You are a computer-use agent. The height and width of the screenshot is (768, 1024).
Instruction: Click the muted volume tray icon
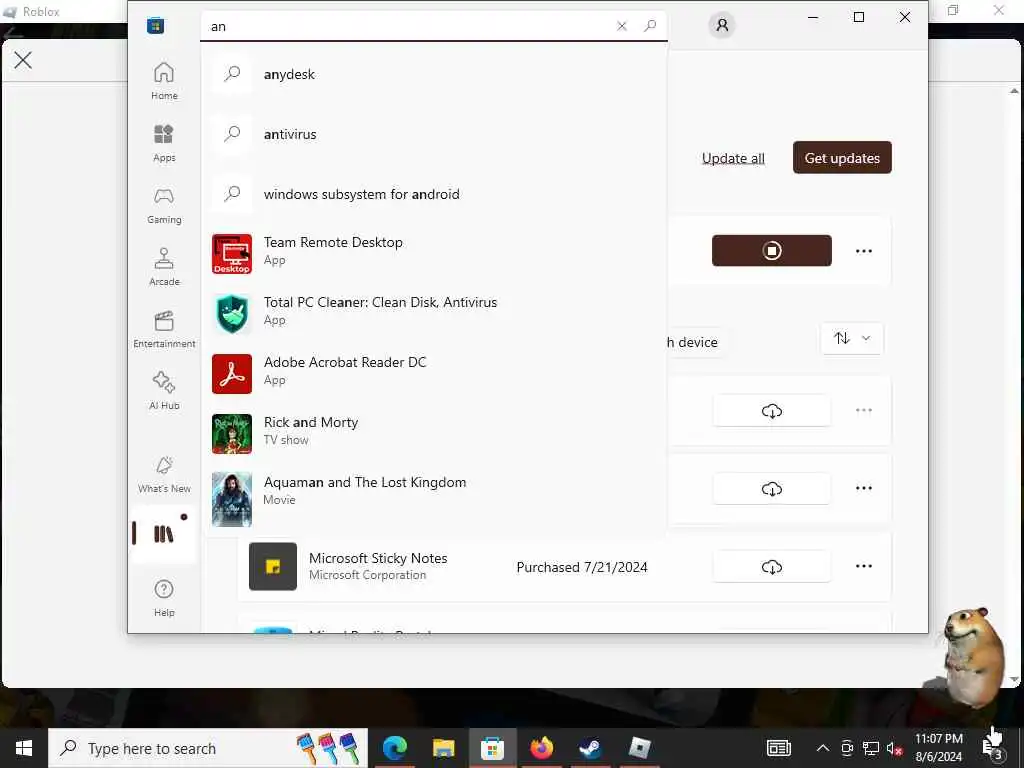895,748
